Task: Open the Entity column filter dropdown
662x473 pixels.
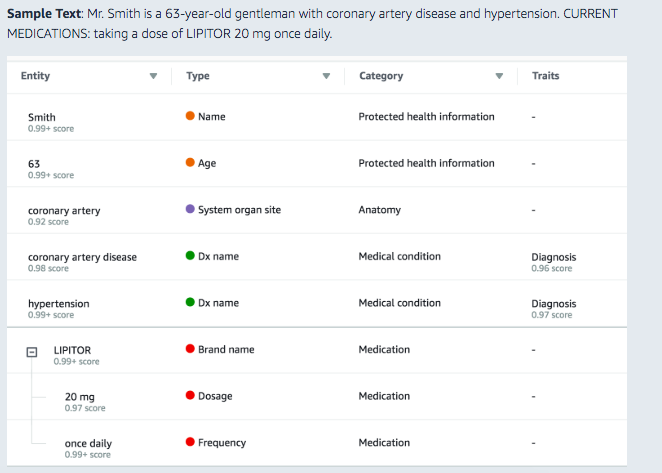Action: (153, 76)
